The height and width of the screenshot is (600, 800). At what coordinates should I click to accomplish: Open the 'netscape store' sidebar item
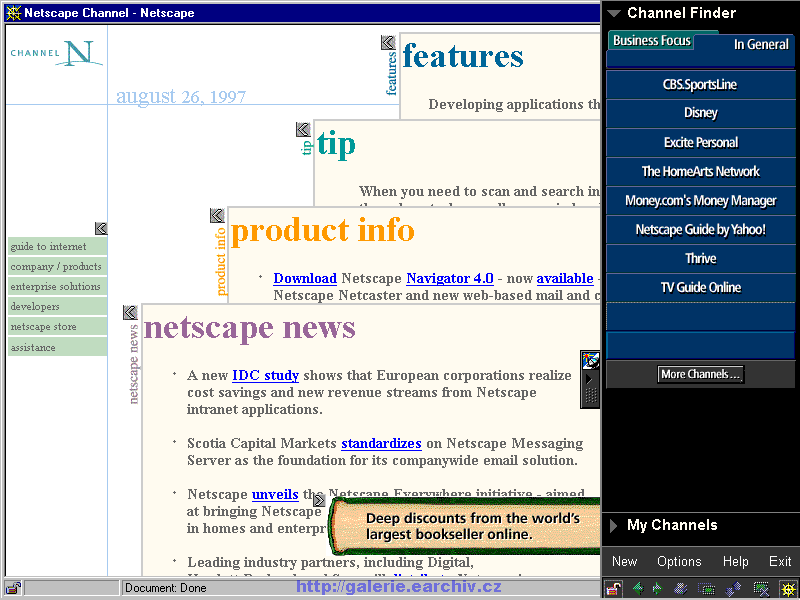click(57, 327)
